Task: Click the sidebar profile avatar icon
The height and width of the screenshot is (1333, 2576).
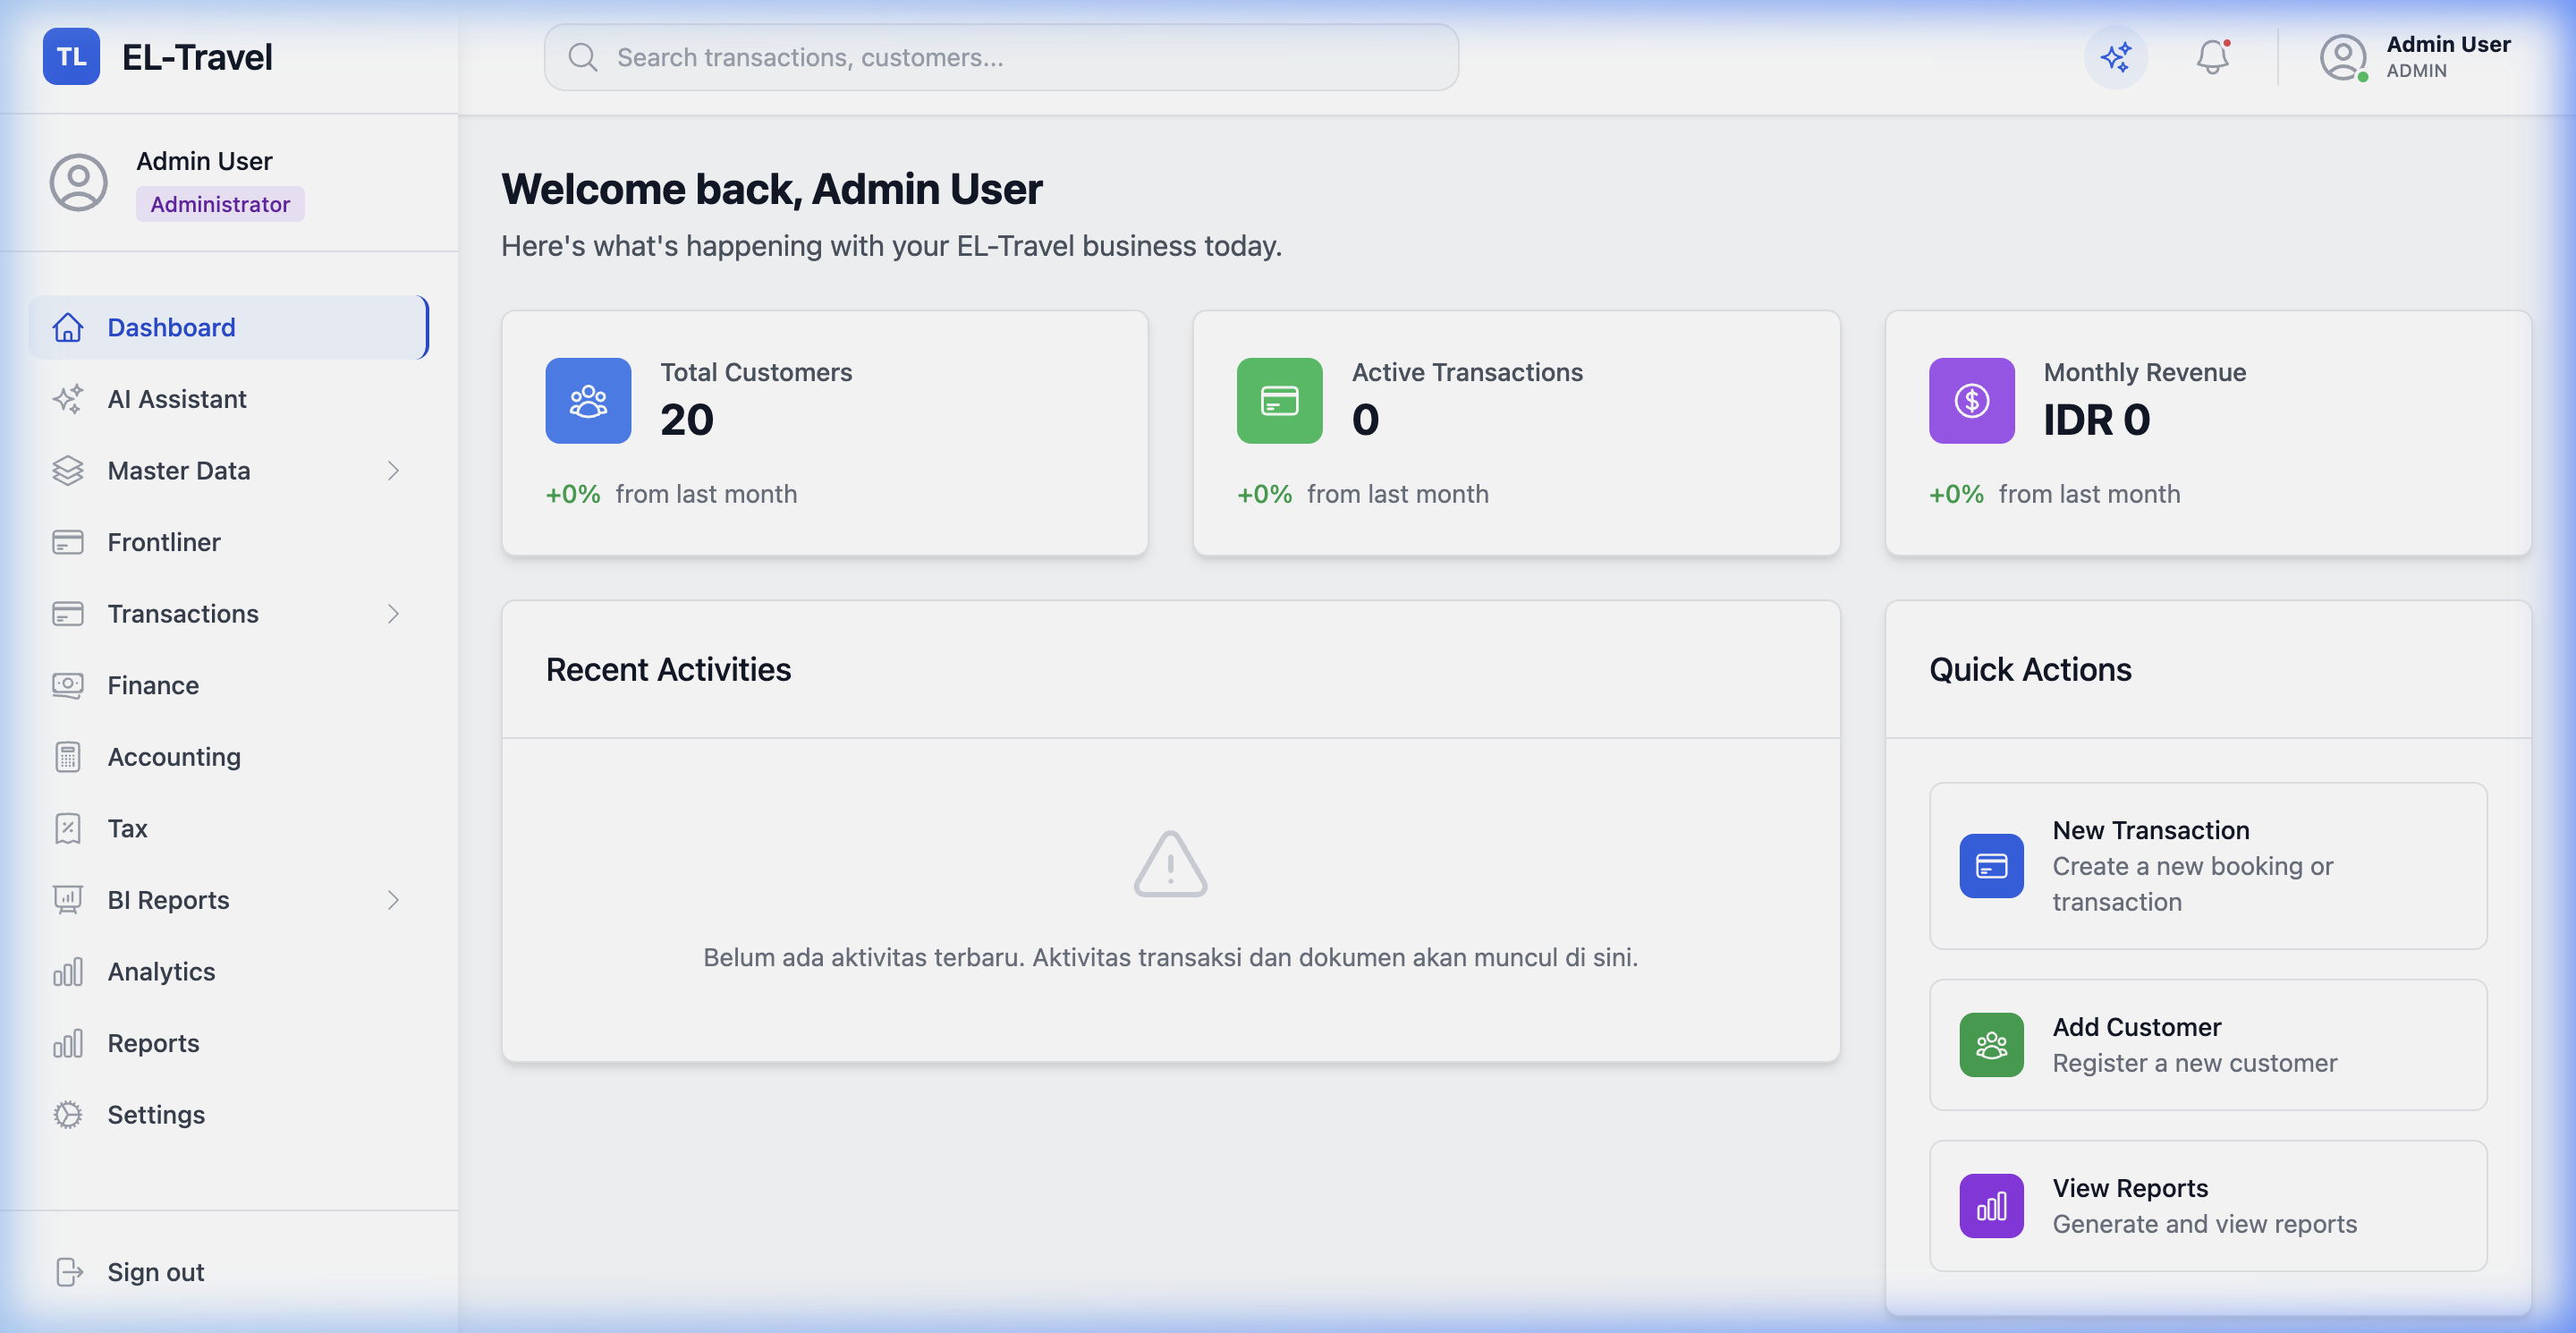Action: [79, 182]
